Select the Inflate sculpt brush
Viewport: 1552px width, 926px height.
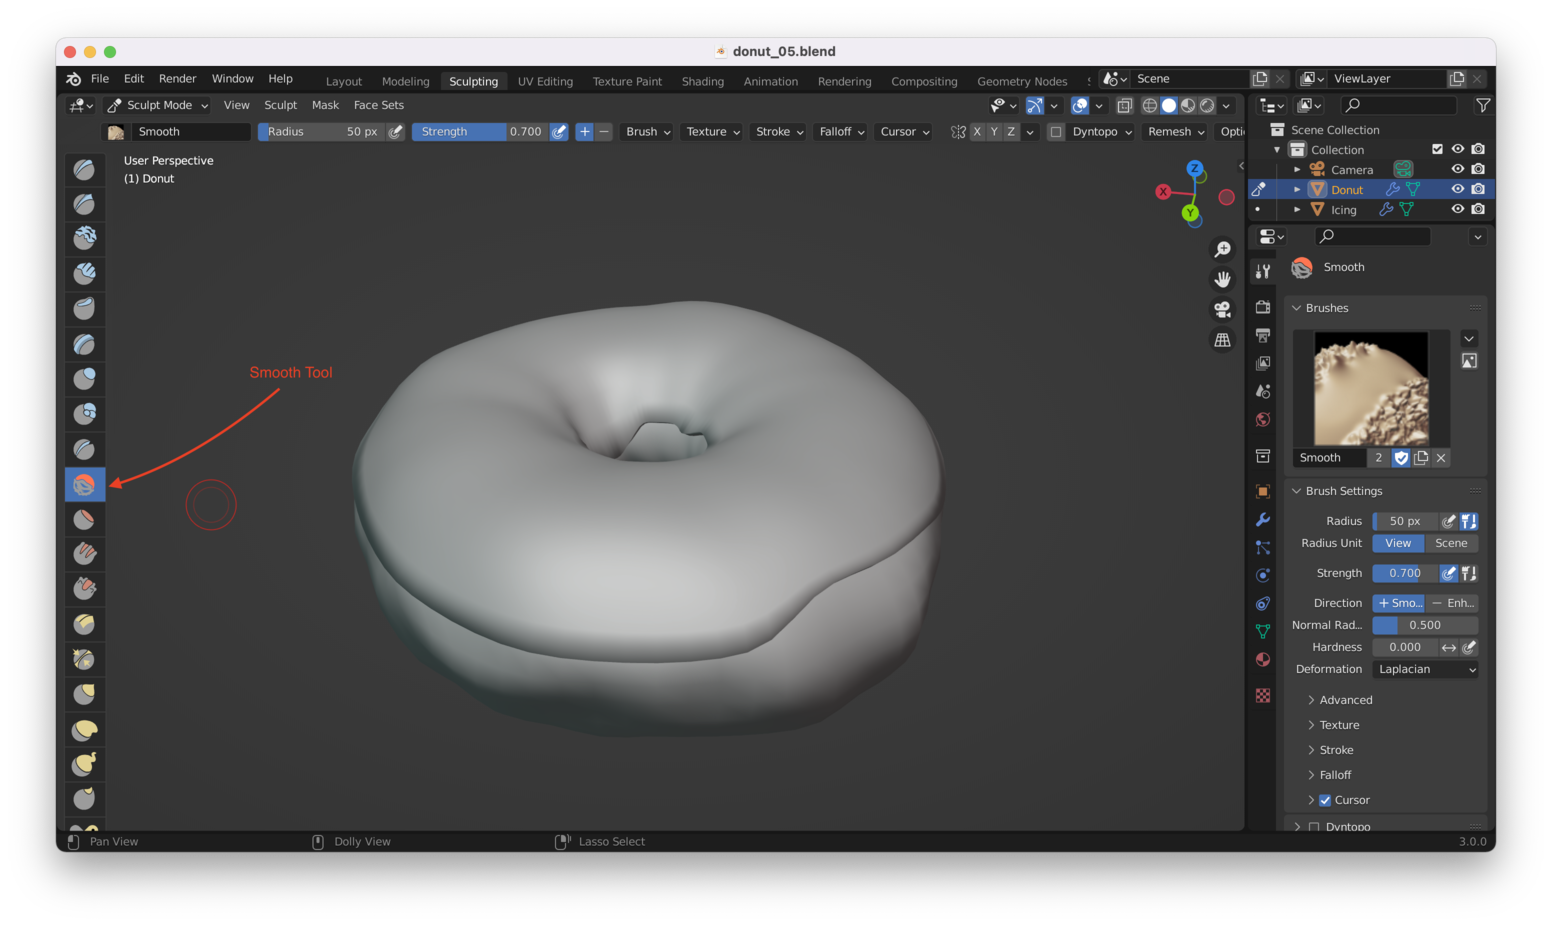(x=85, y=378)
